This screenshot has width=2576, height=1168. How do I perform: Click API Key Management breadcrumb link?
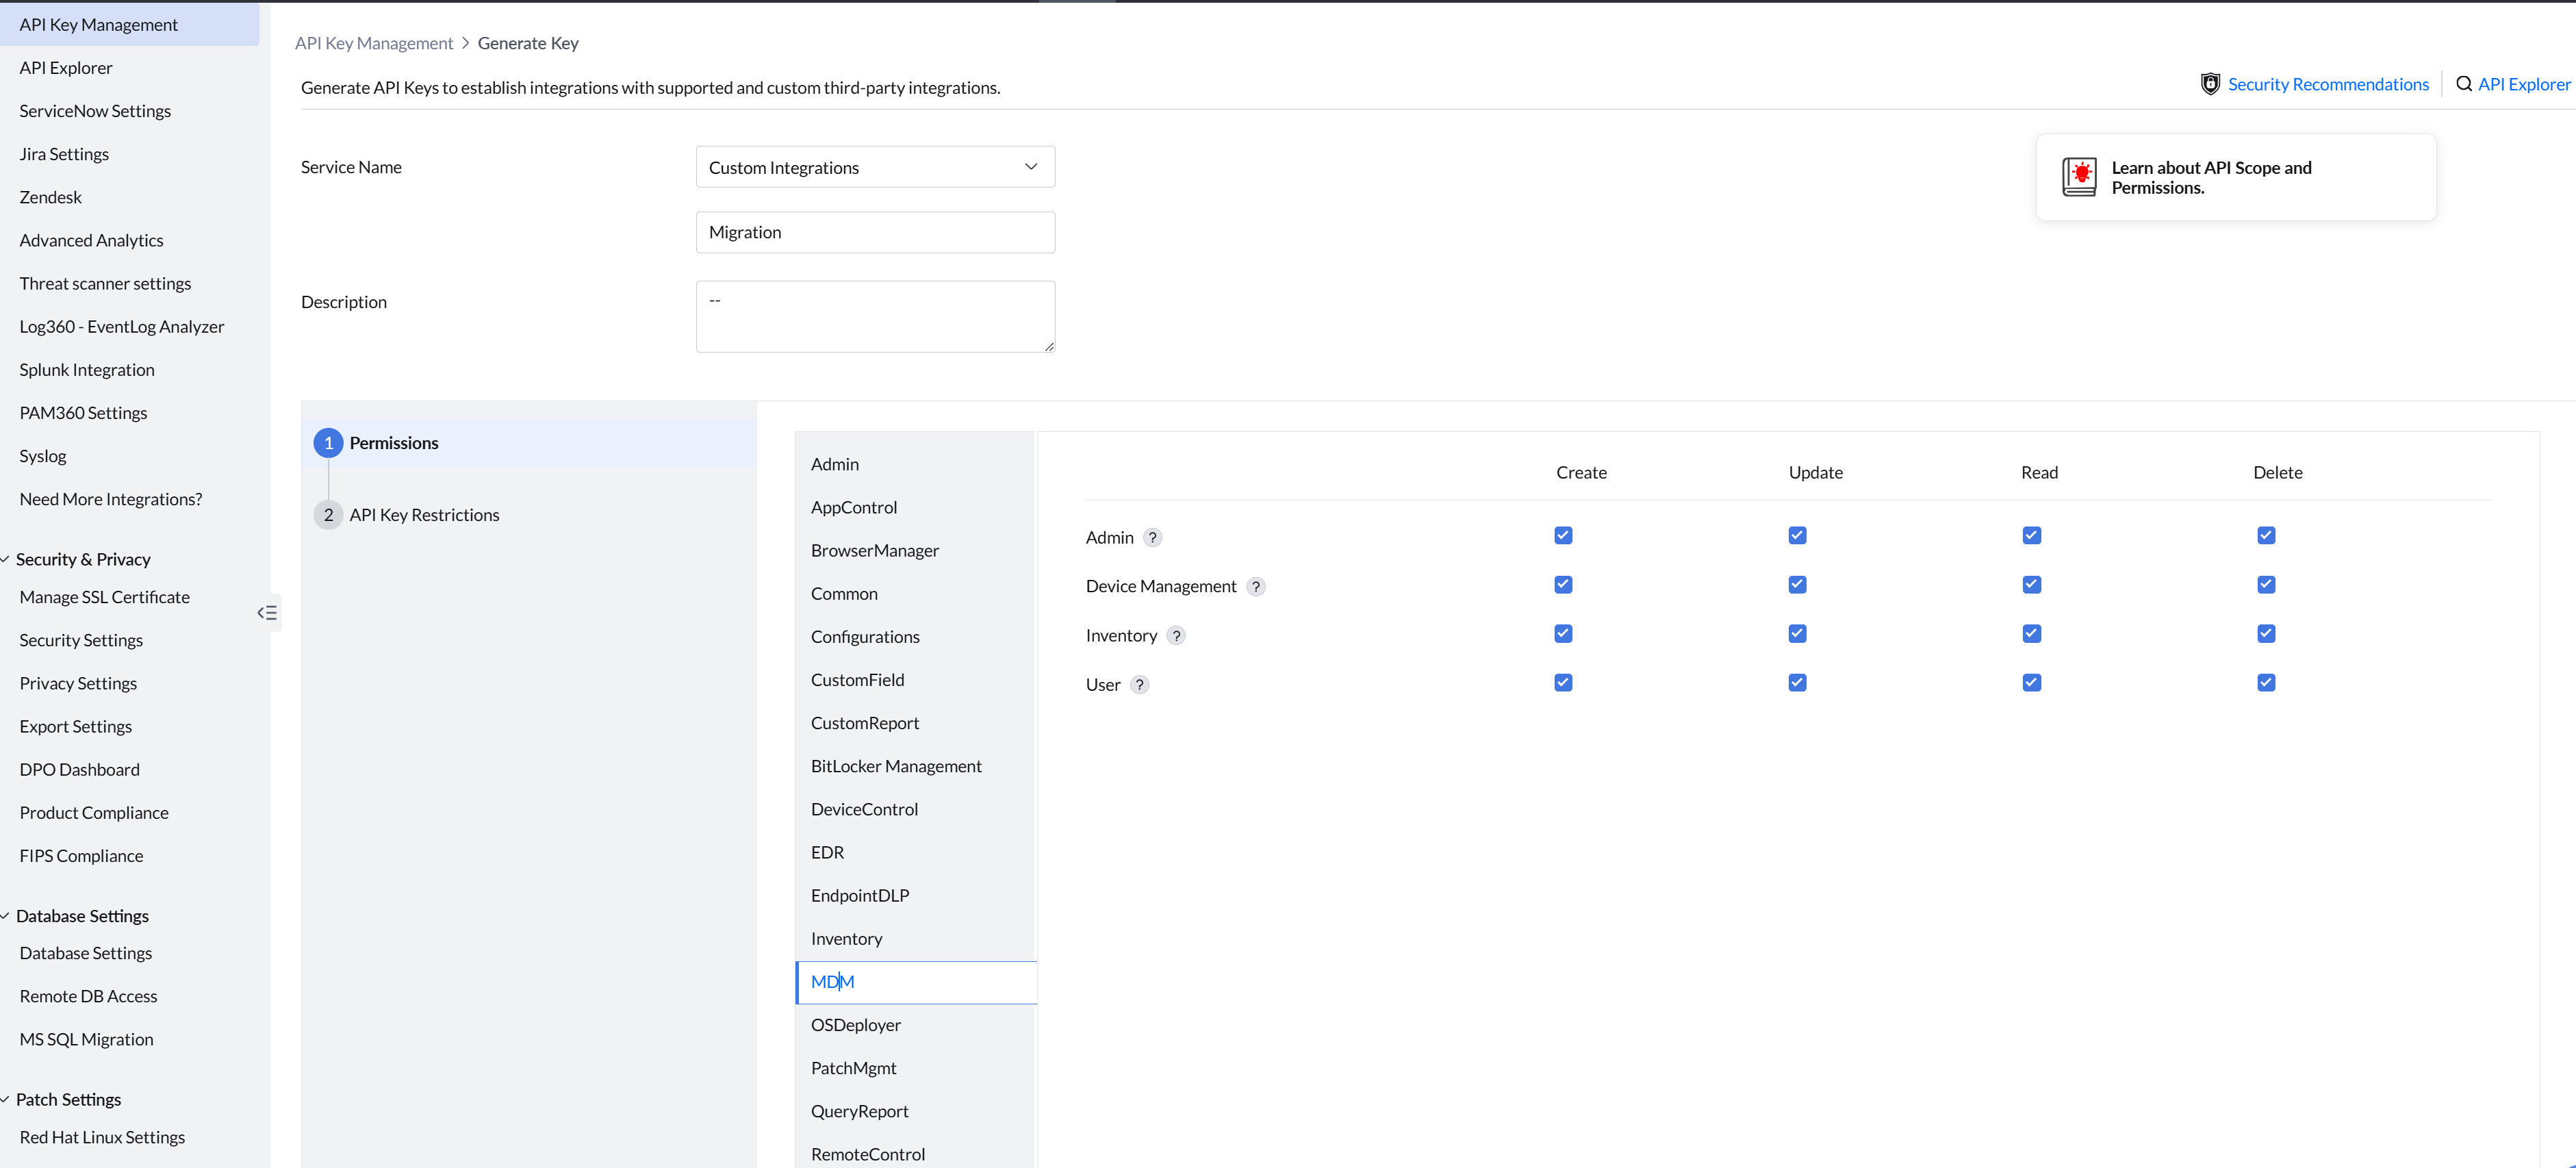(x=374, y=43)
